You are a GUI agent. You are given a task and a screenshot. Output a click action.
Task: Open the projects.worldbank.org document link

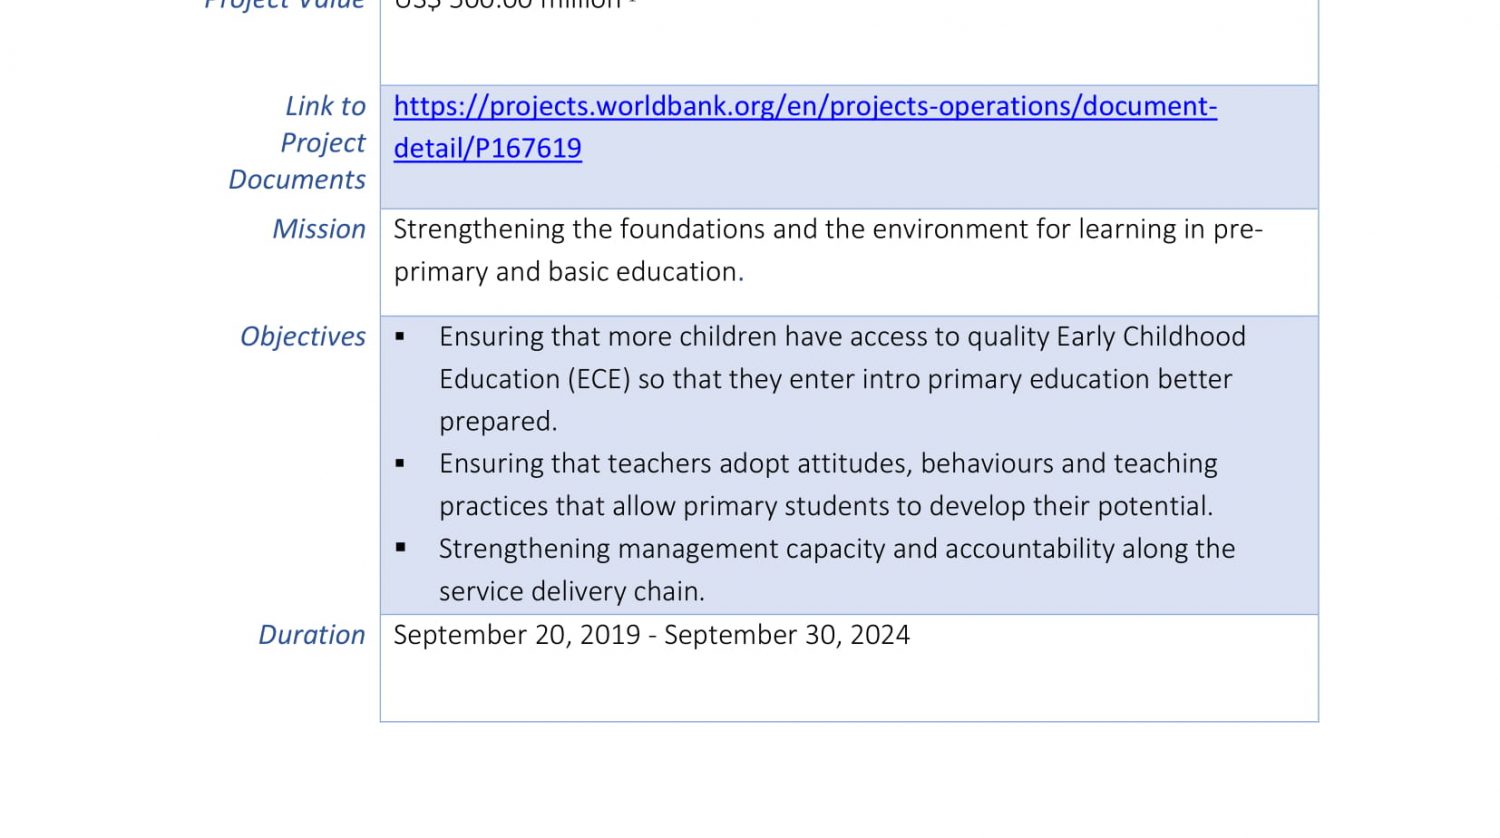click(804, 106)
